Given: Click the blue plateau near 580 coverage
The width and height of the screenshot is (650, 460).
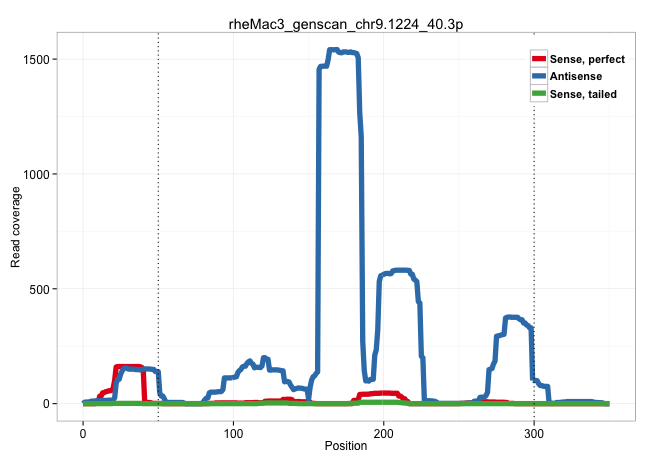Looking at the screenshot, I should (x=400, y=270).
